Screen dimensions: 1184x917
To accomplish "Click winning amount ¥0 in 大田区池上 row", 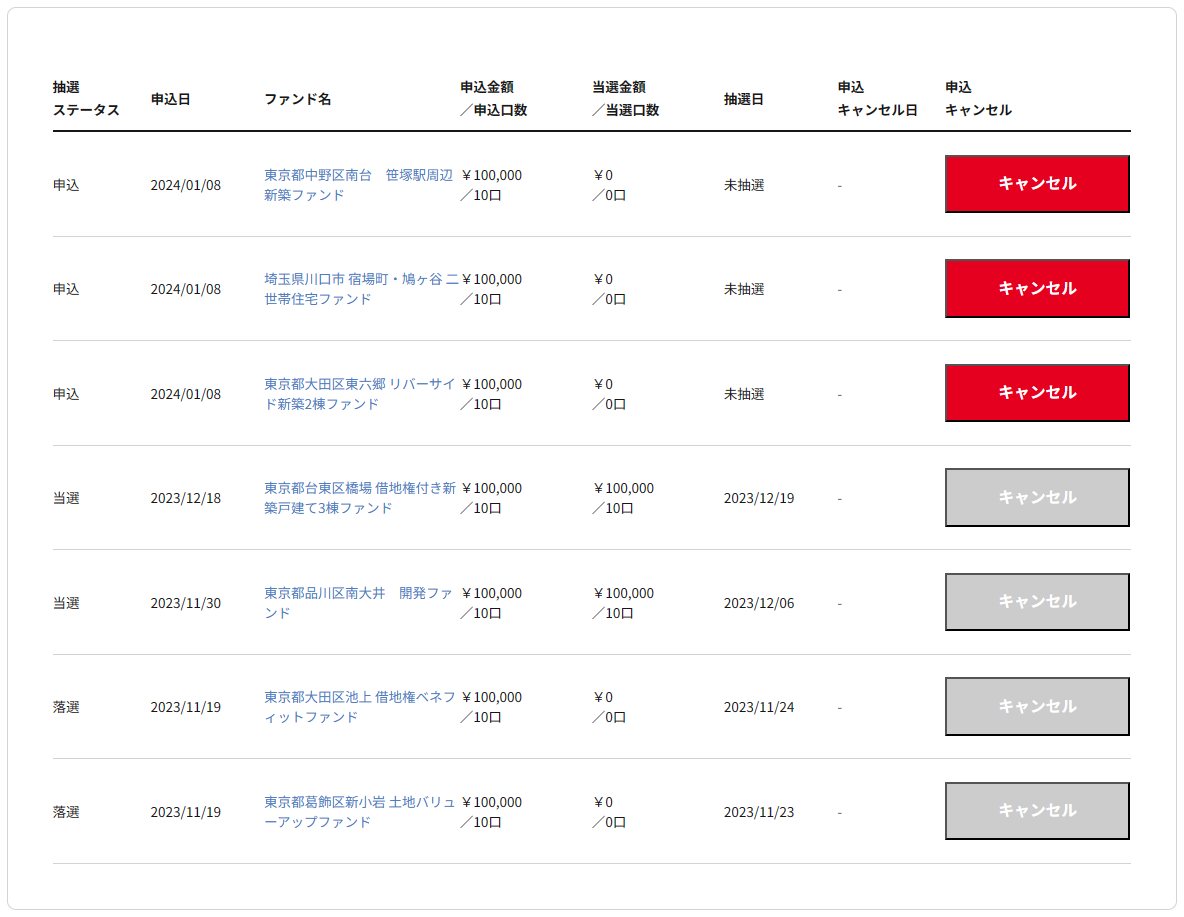I will (603, 697).
